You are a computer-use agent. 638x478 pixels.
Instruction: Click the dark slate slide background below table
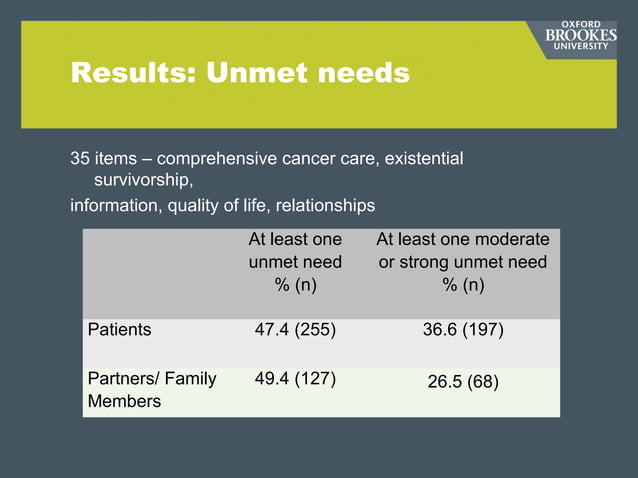[320, 448]
